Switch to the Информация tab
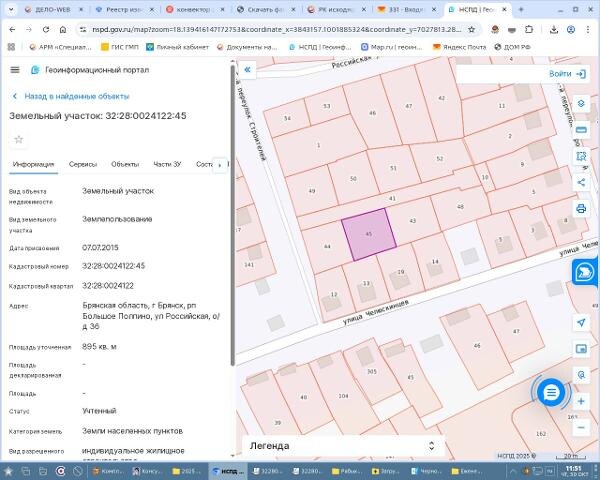 pyautogui.click(x=33, y=164)
